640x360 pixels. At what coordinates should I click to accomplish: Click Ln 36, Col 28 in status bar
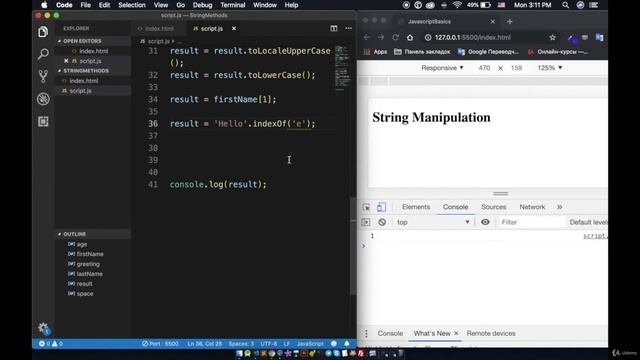click(x=204, y=344)
